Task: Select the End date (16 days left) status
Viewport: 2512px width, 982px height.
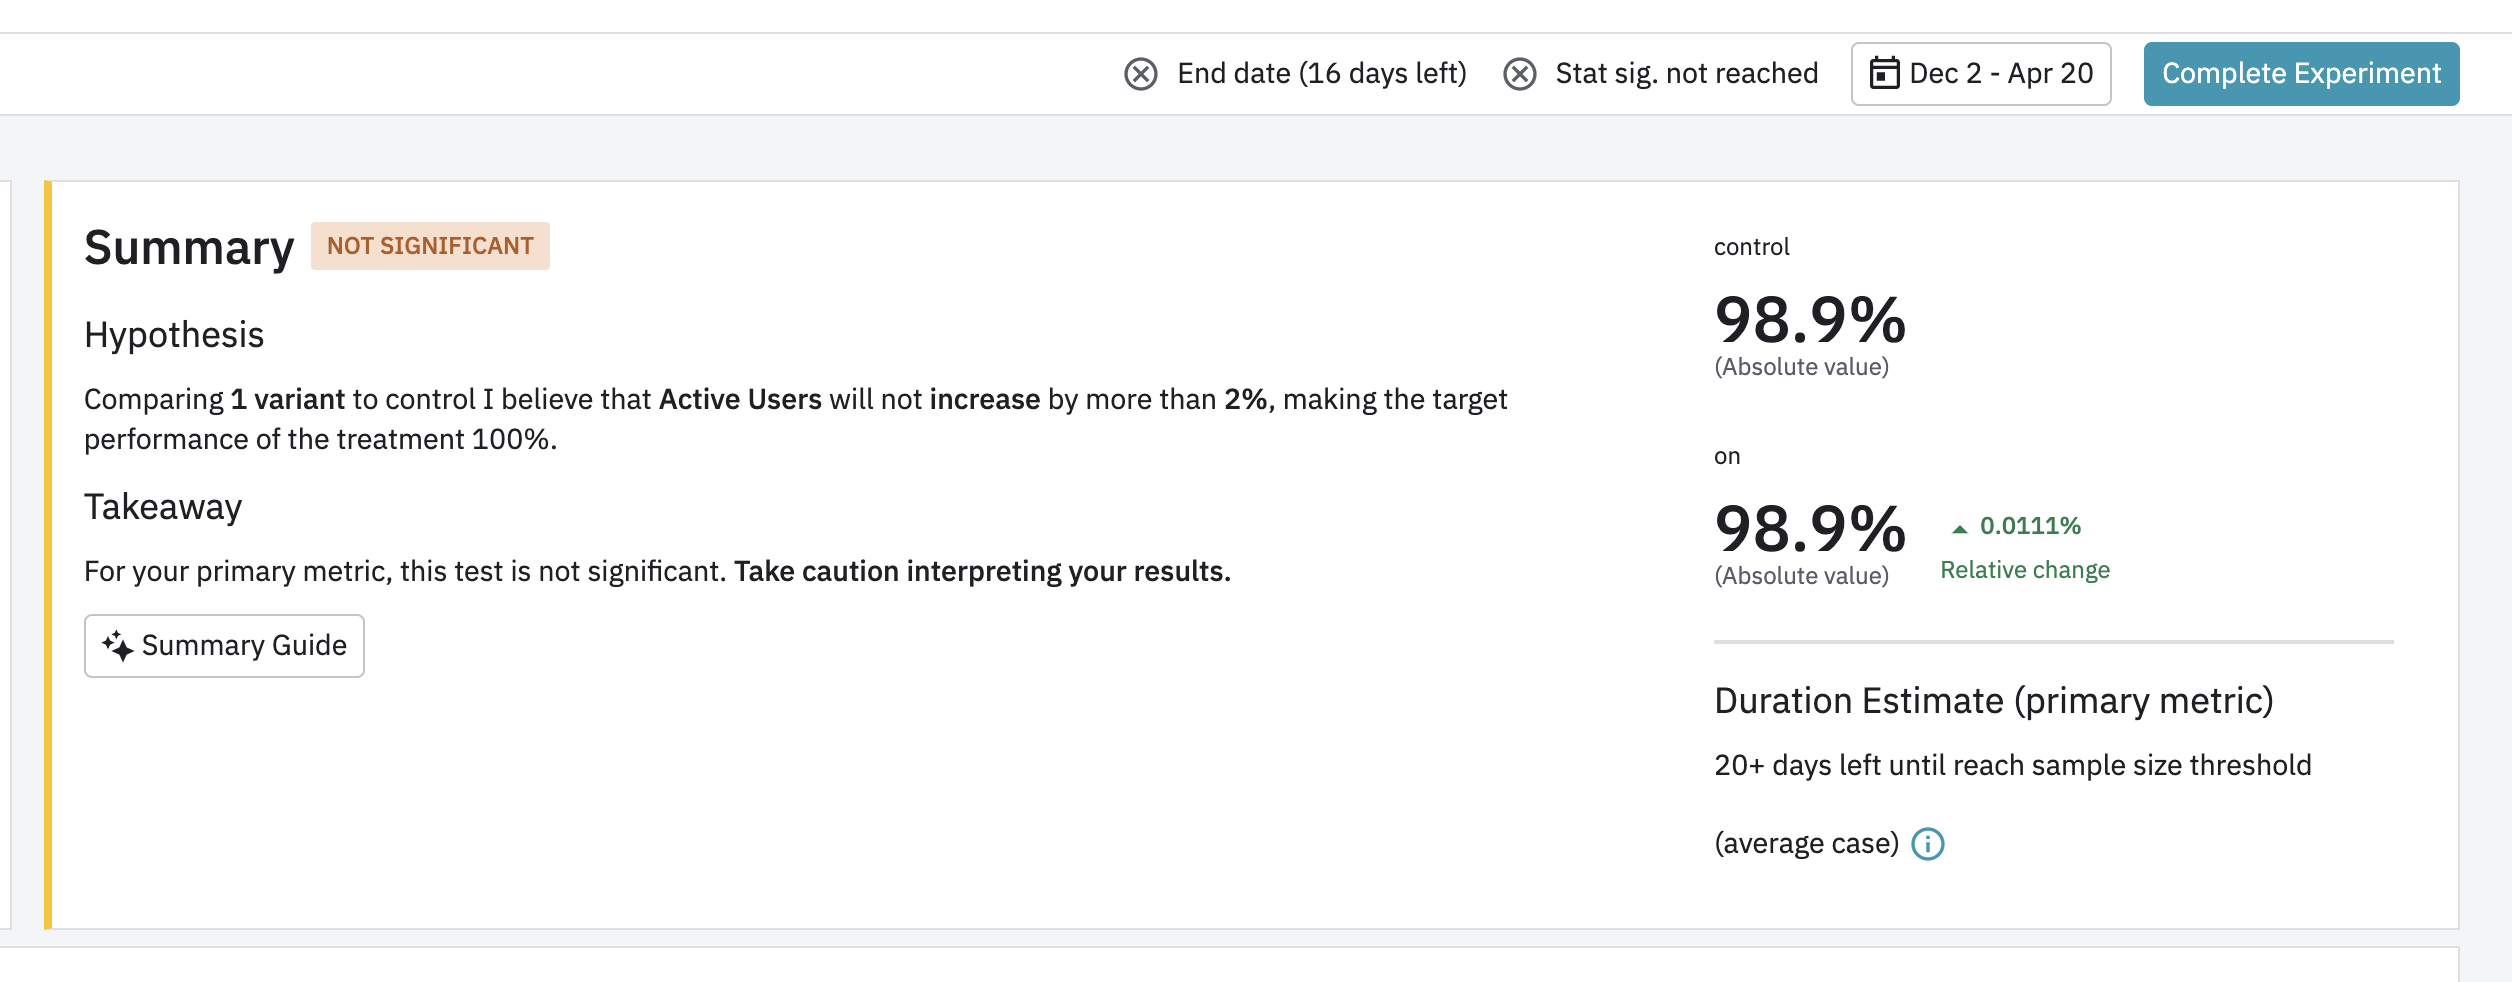Action: 1321,74
